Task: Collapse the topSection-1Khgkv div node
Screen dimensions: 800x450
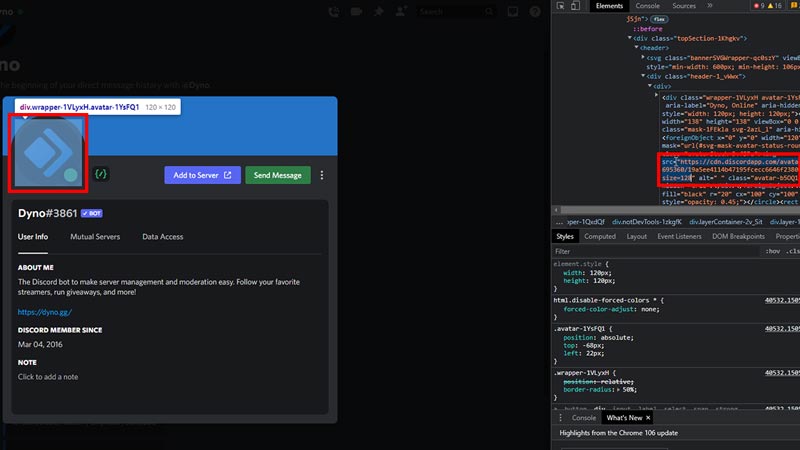Action: (x=630, y=38)
